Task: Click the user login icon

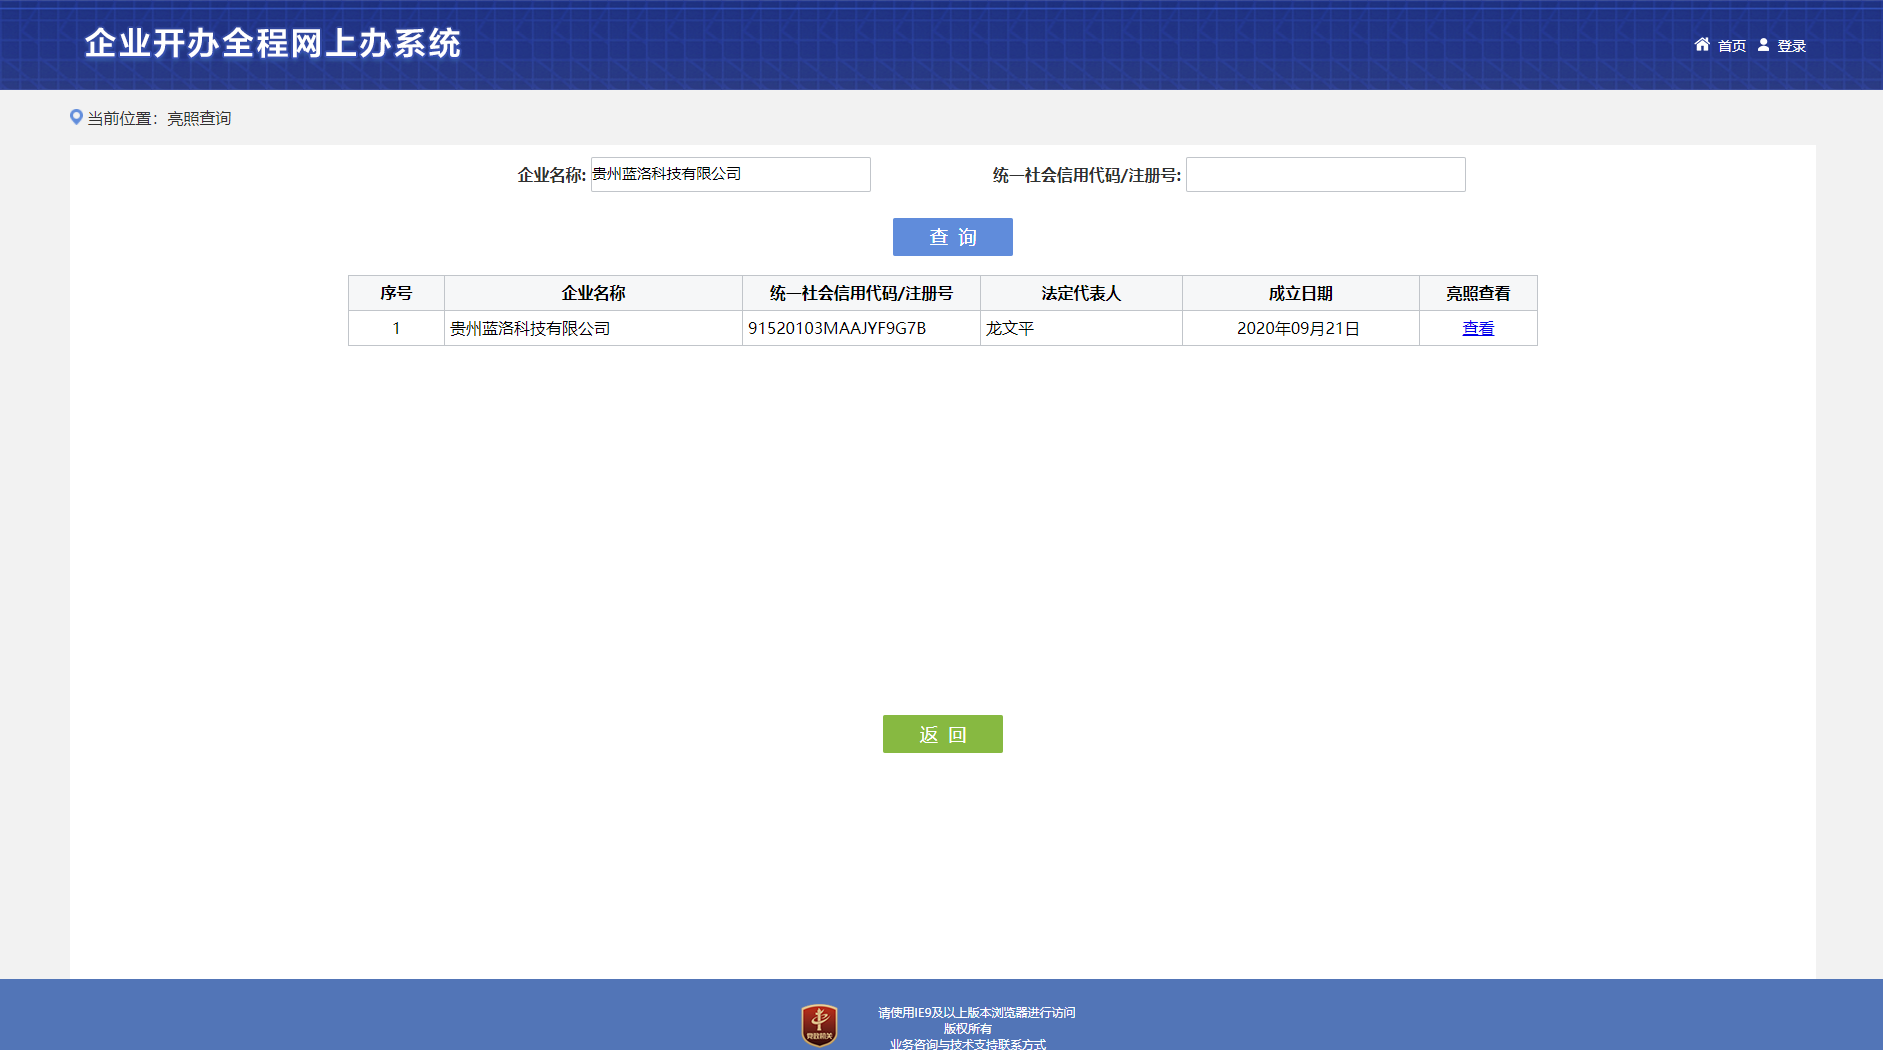Action: (1764, 45)
